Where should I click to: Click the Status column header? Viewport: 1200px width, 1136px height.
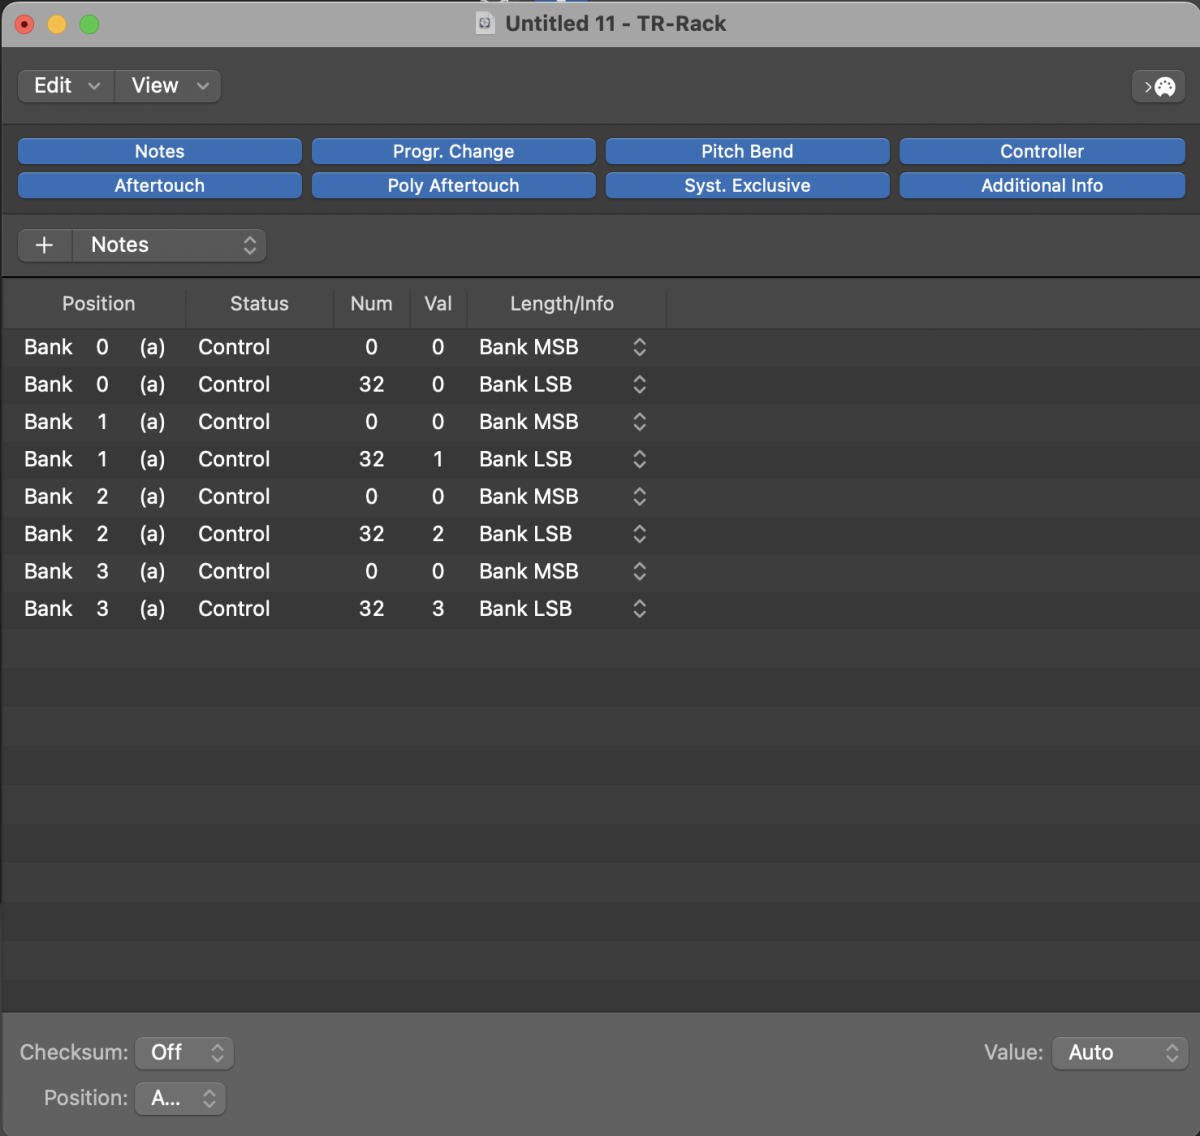point(259,304)
